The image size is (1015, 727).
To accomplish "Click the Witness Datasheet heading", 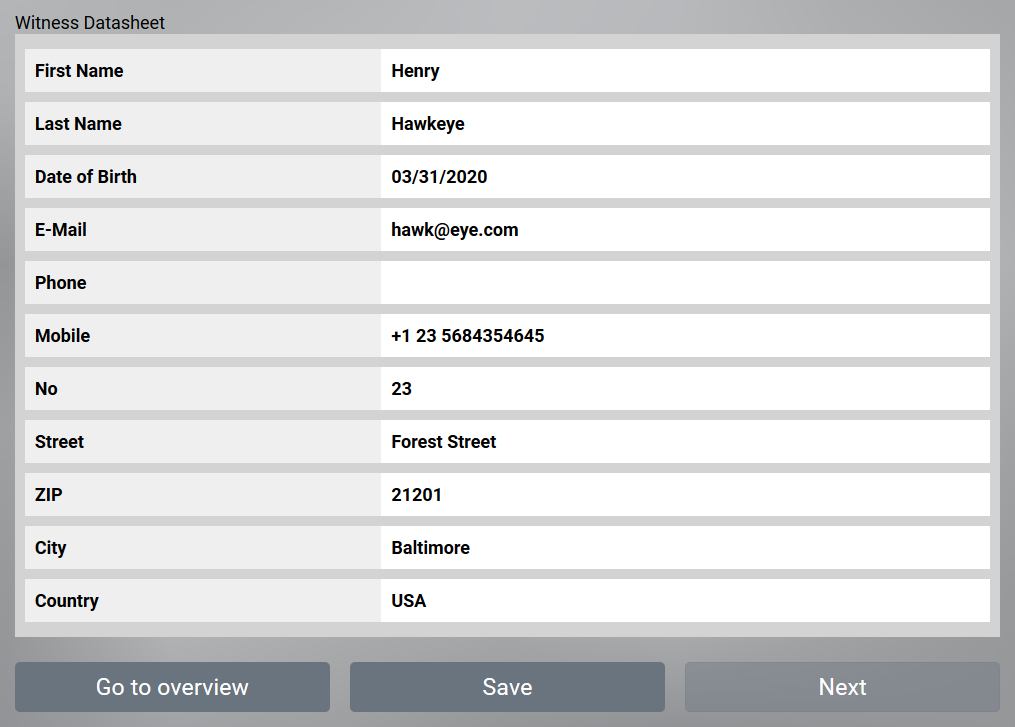I will (90, 23).
